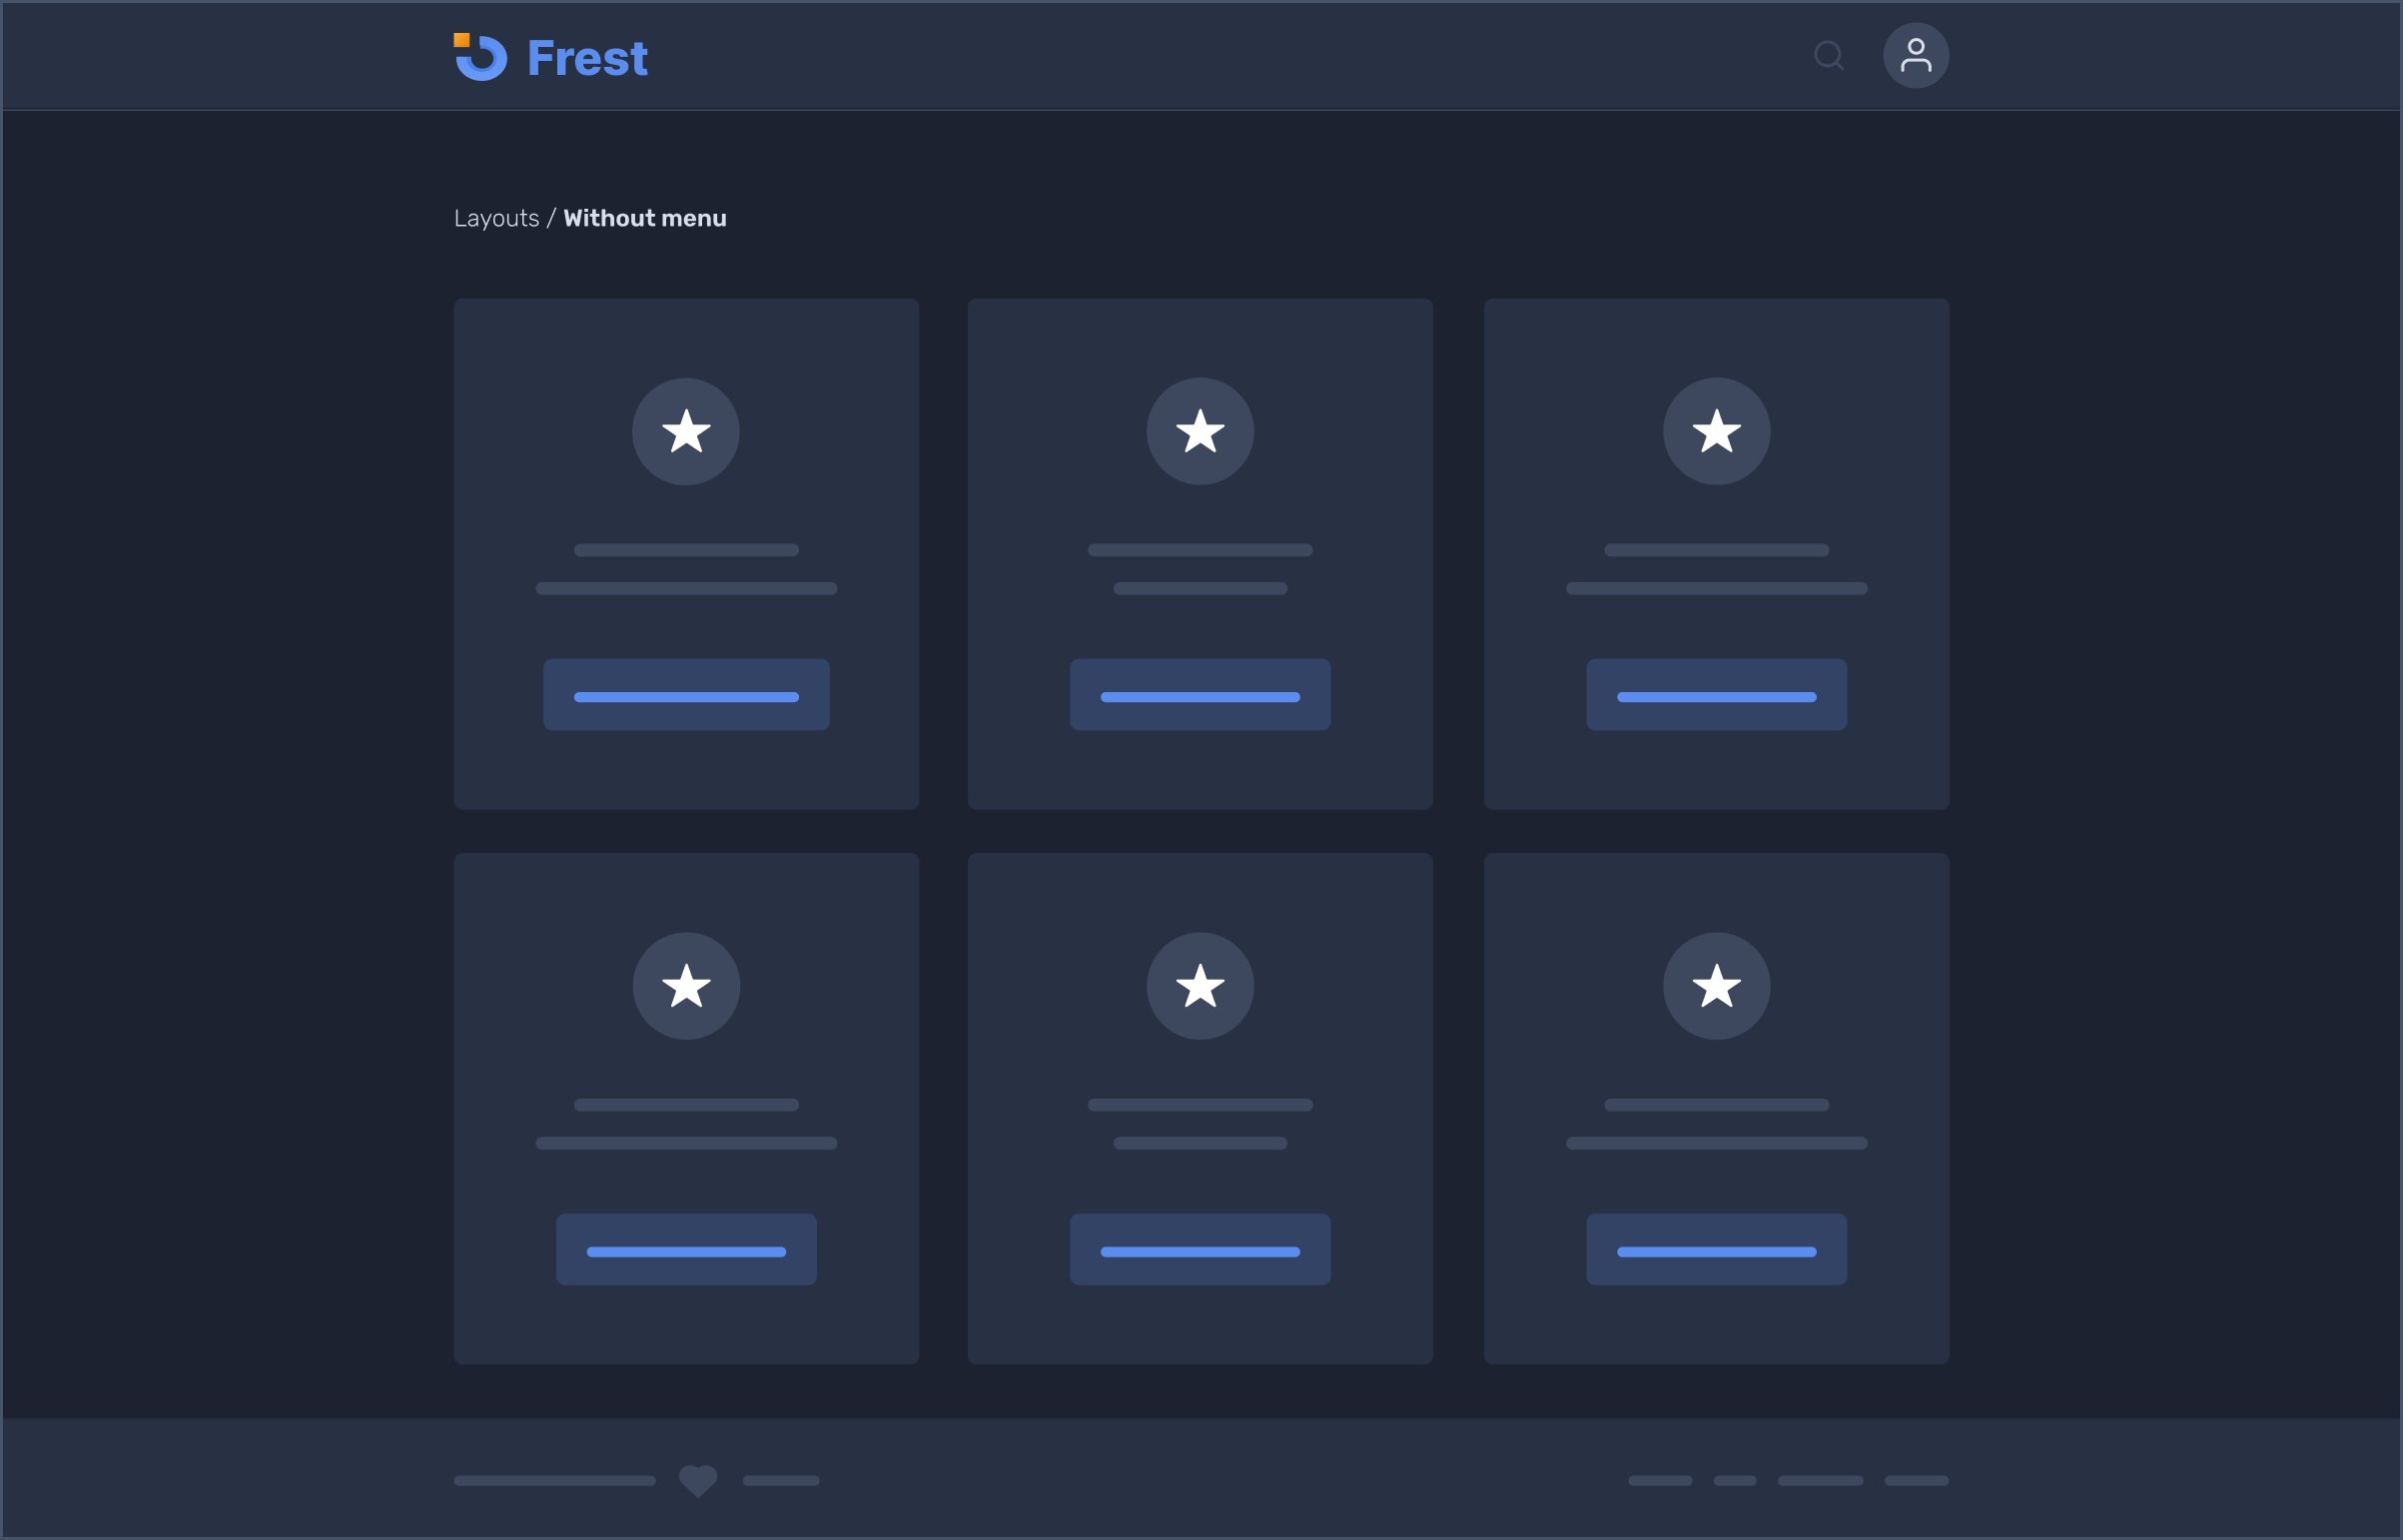Click the Frest brand name text
The image size is (2403, 1540).
(x=587, y=58)
